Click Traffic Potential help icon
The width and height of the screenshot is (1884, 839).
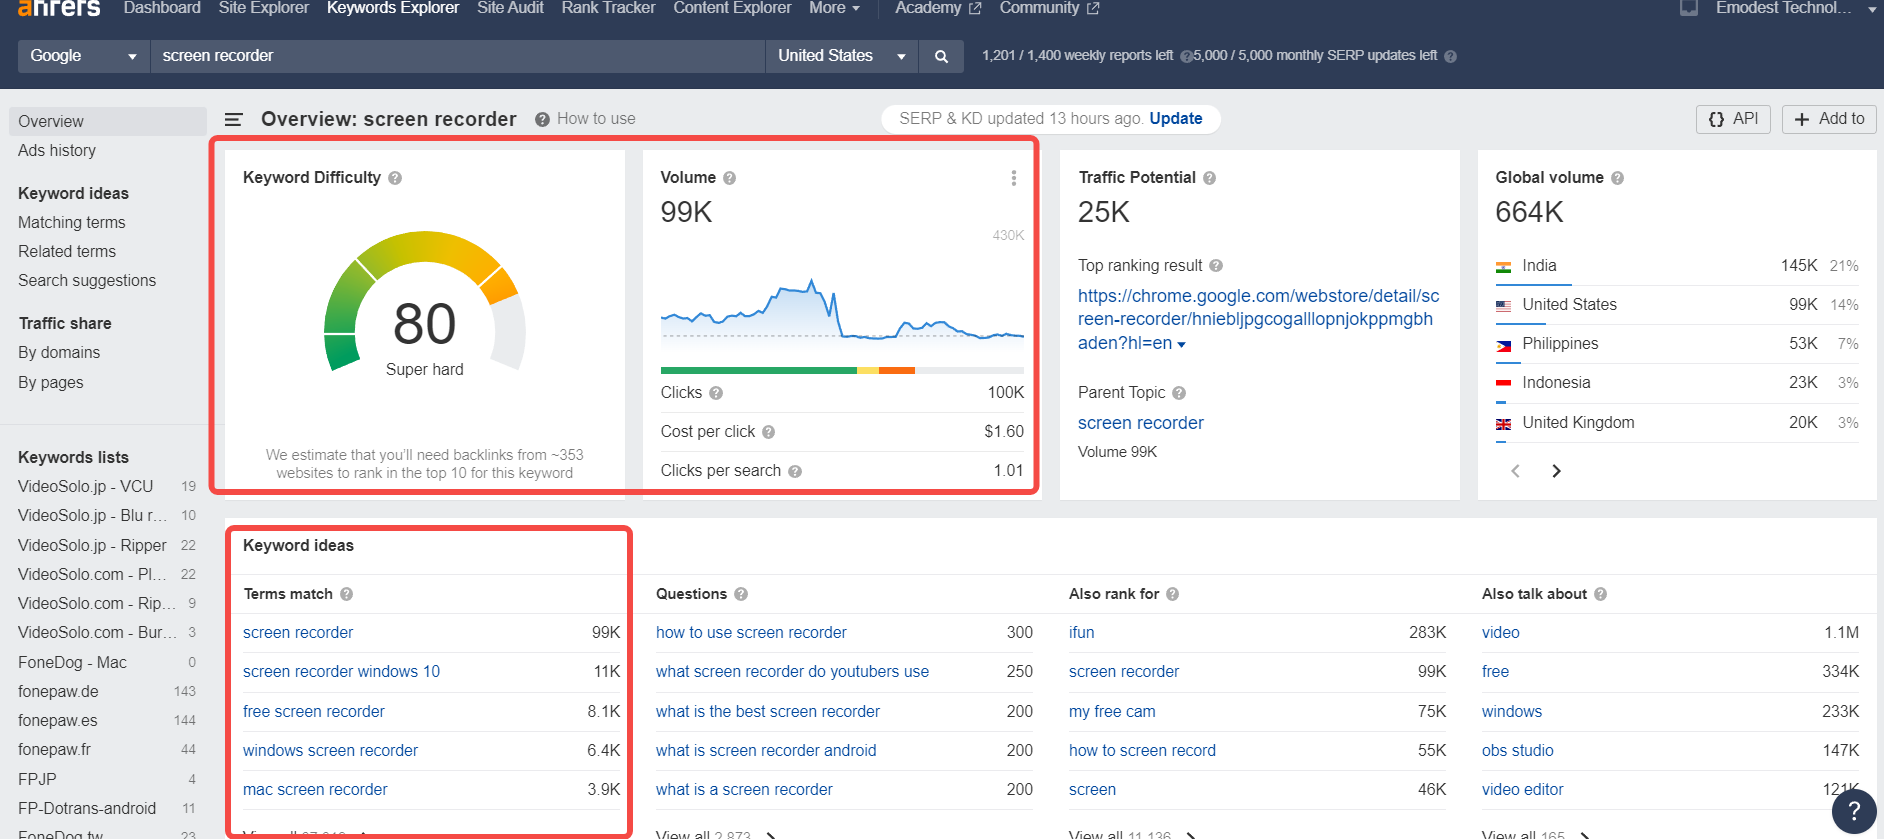(1210, 178)
